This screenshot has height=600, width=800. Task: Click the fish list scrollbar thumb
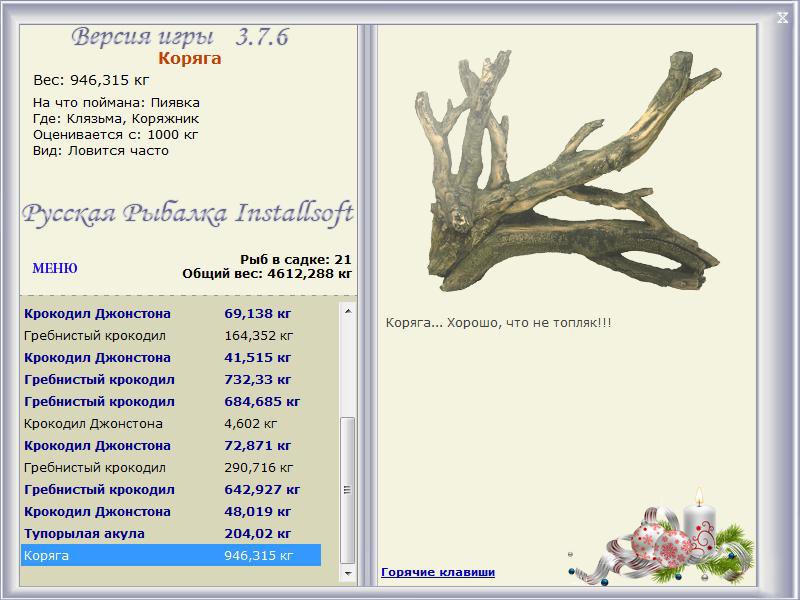point(348,489)
